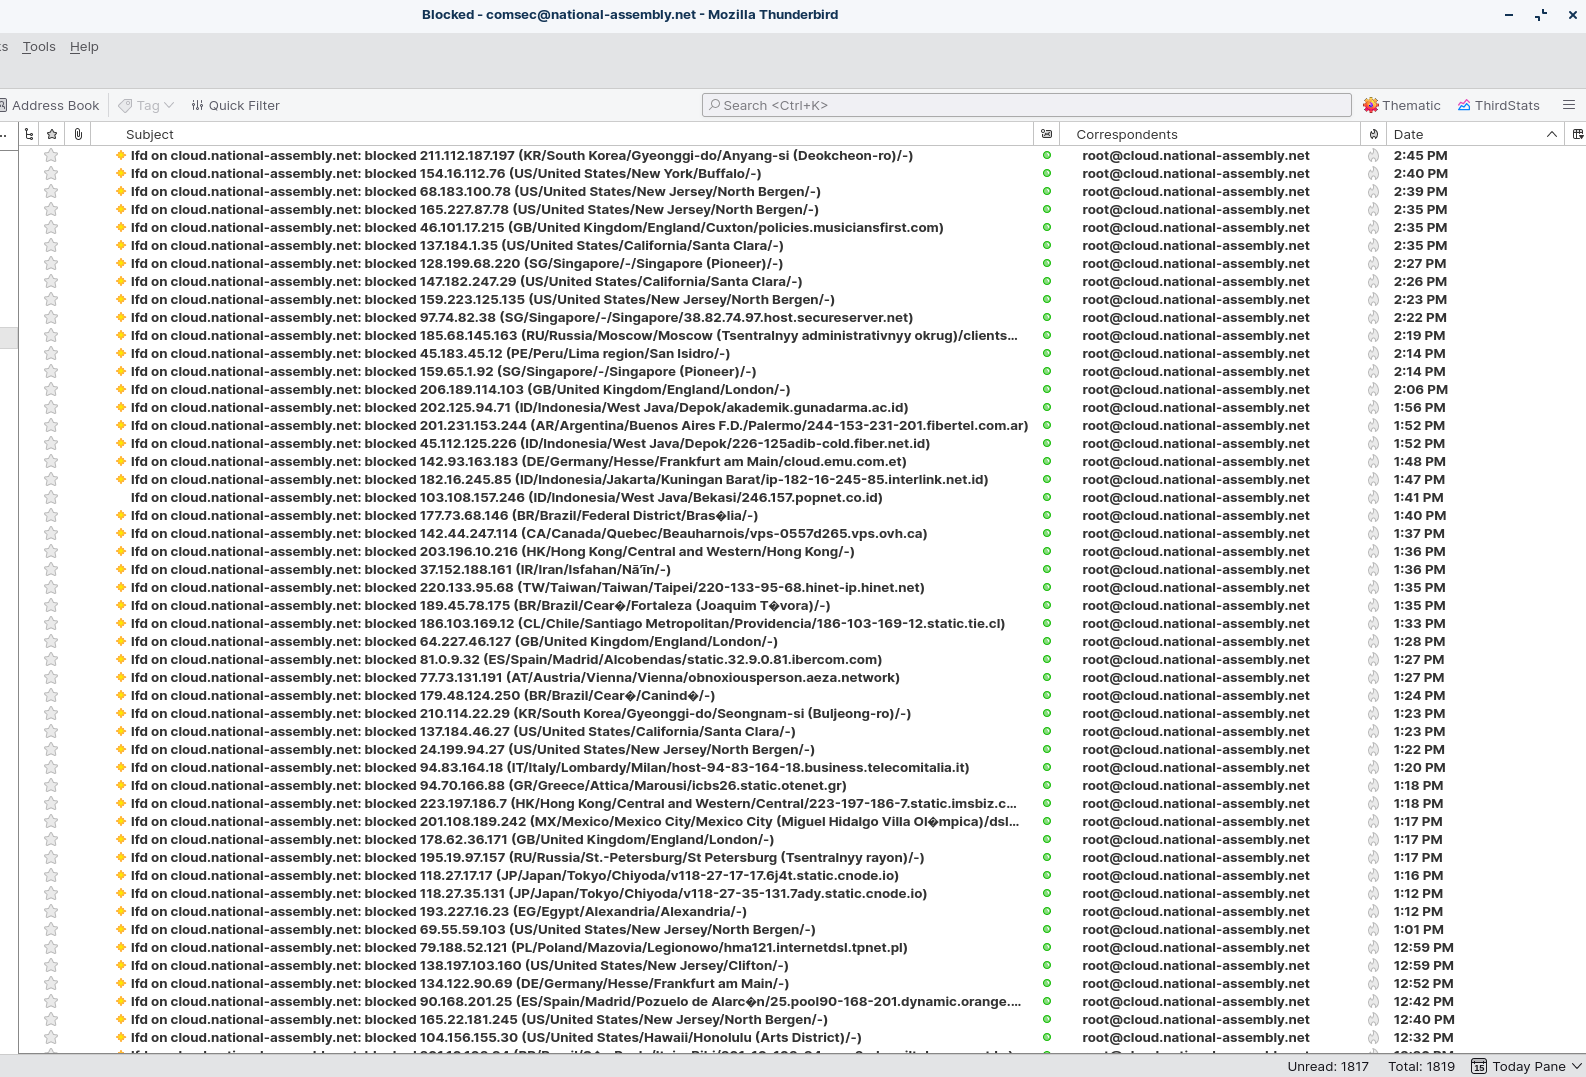The image size is (1586, 1077).
Task: Sort by the starred column header
Action: (x=52, y=134)
